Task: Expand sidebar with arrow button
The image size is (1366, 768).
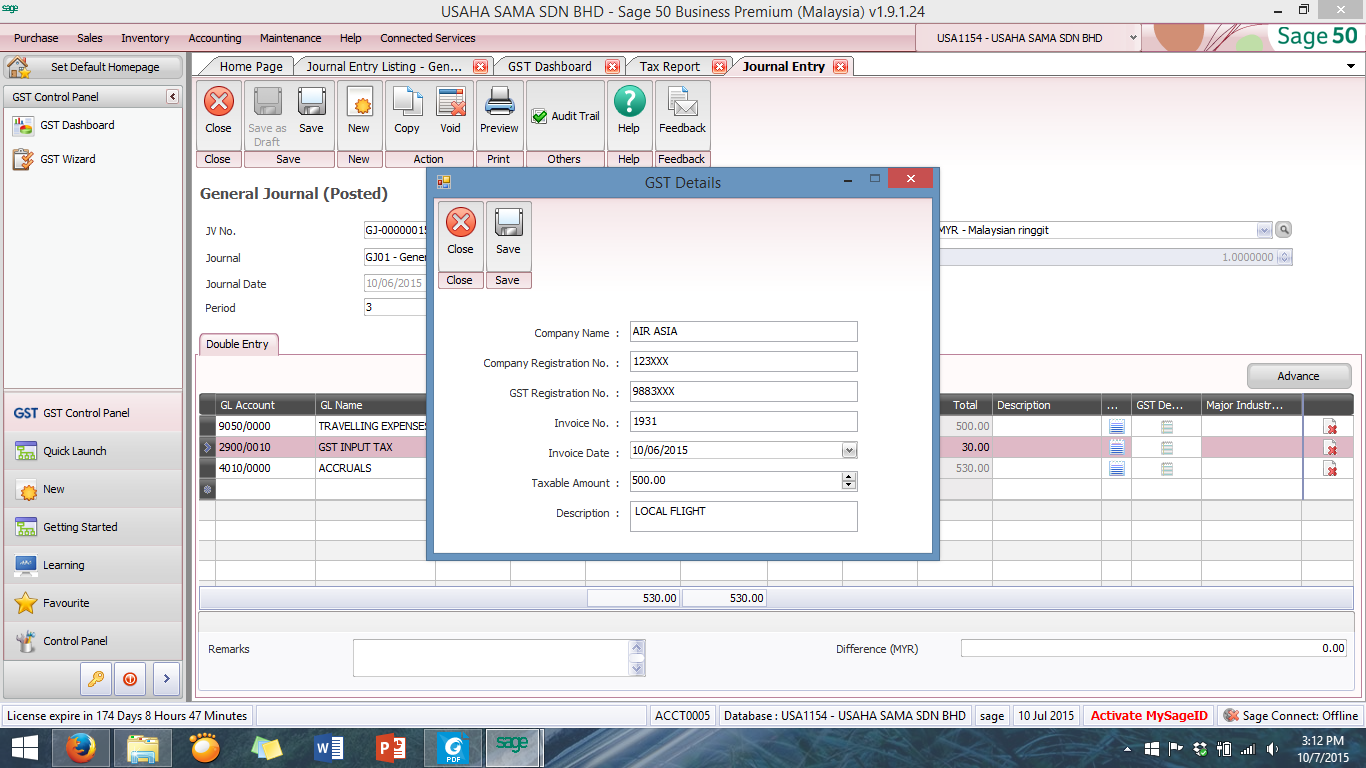Action: point(165,678)
